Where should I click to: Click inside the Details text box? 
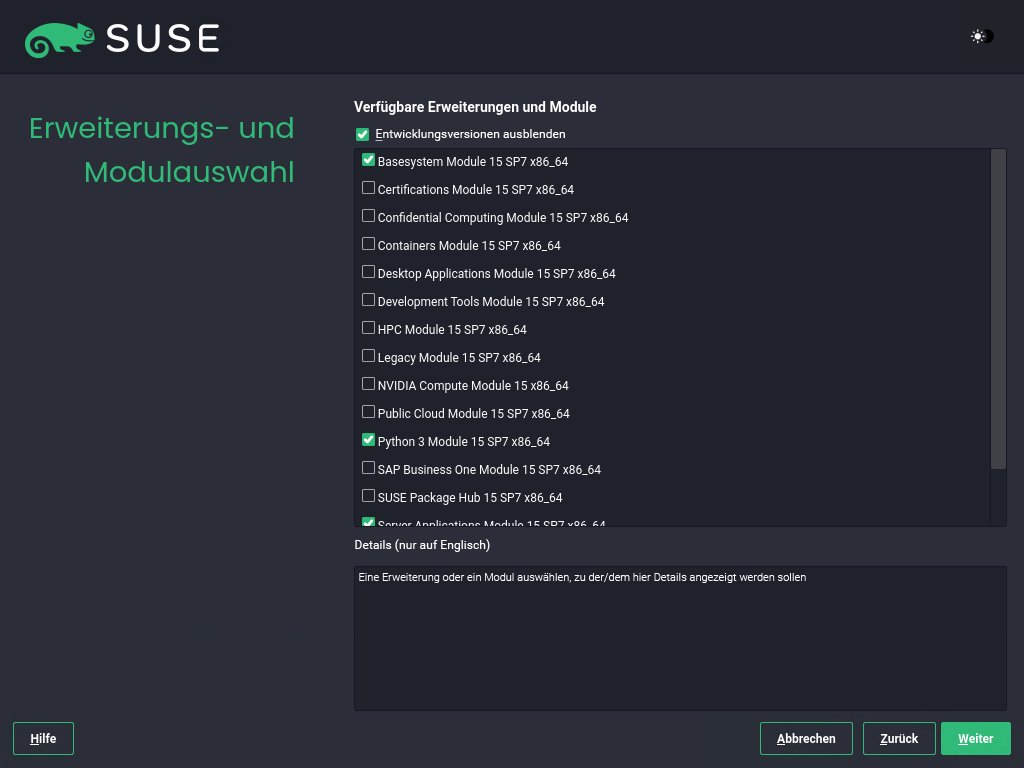680,638
